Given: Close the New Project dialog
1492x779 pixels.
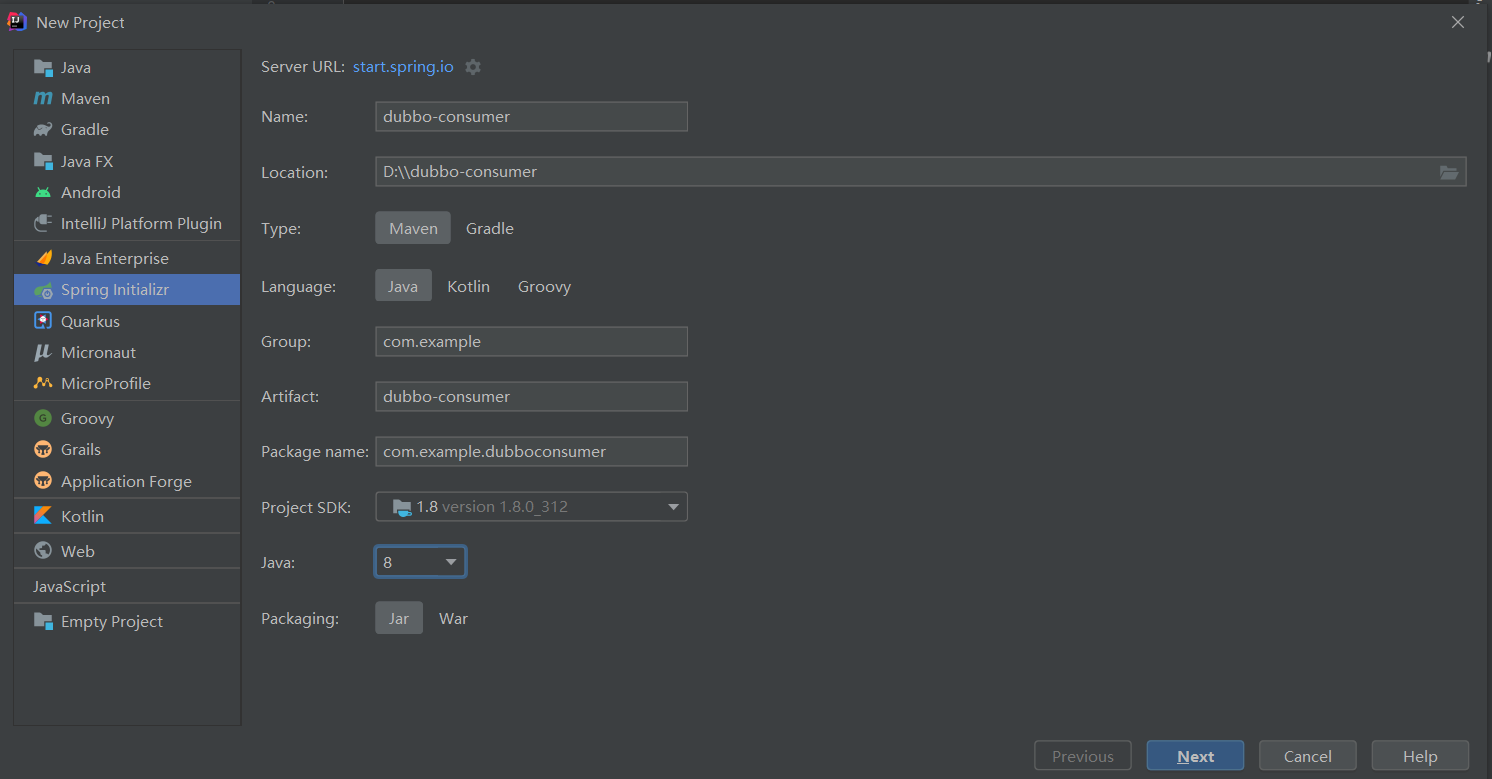Looking at the screenshot, I should click(1458, 22).
